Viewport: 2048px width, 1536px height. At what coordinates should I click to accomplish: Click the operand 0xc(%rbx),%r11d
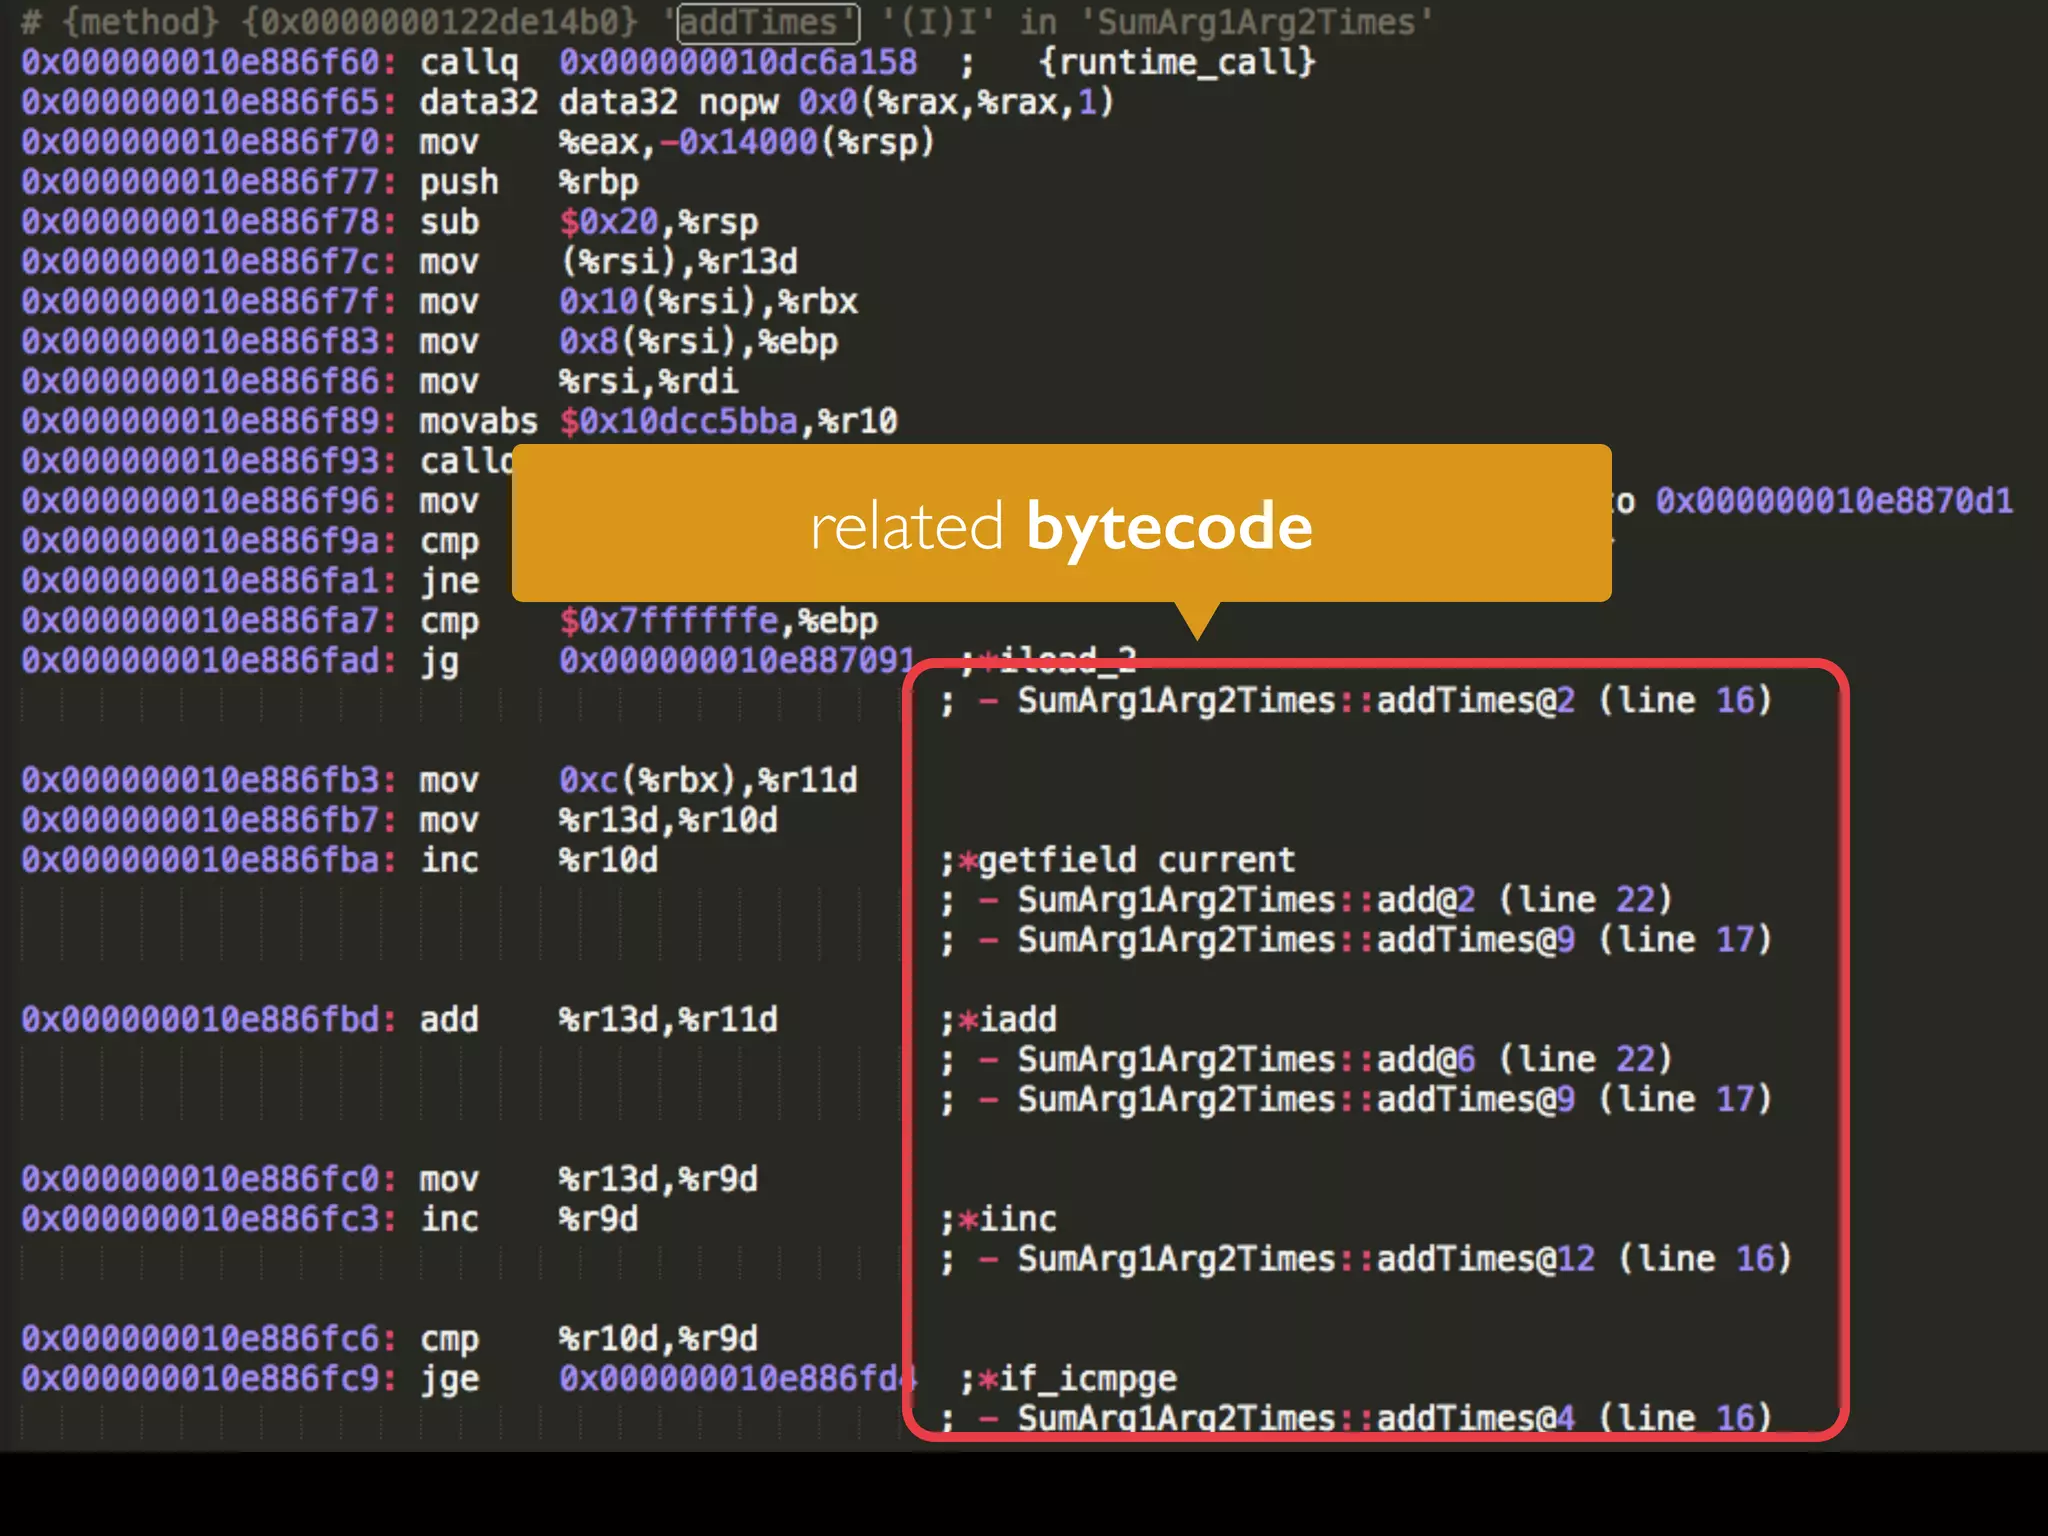[x=708, y=781]
